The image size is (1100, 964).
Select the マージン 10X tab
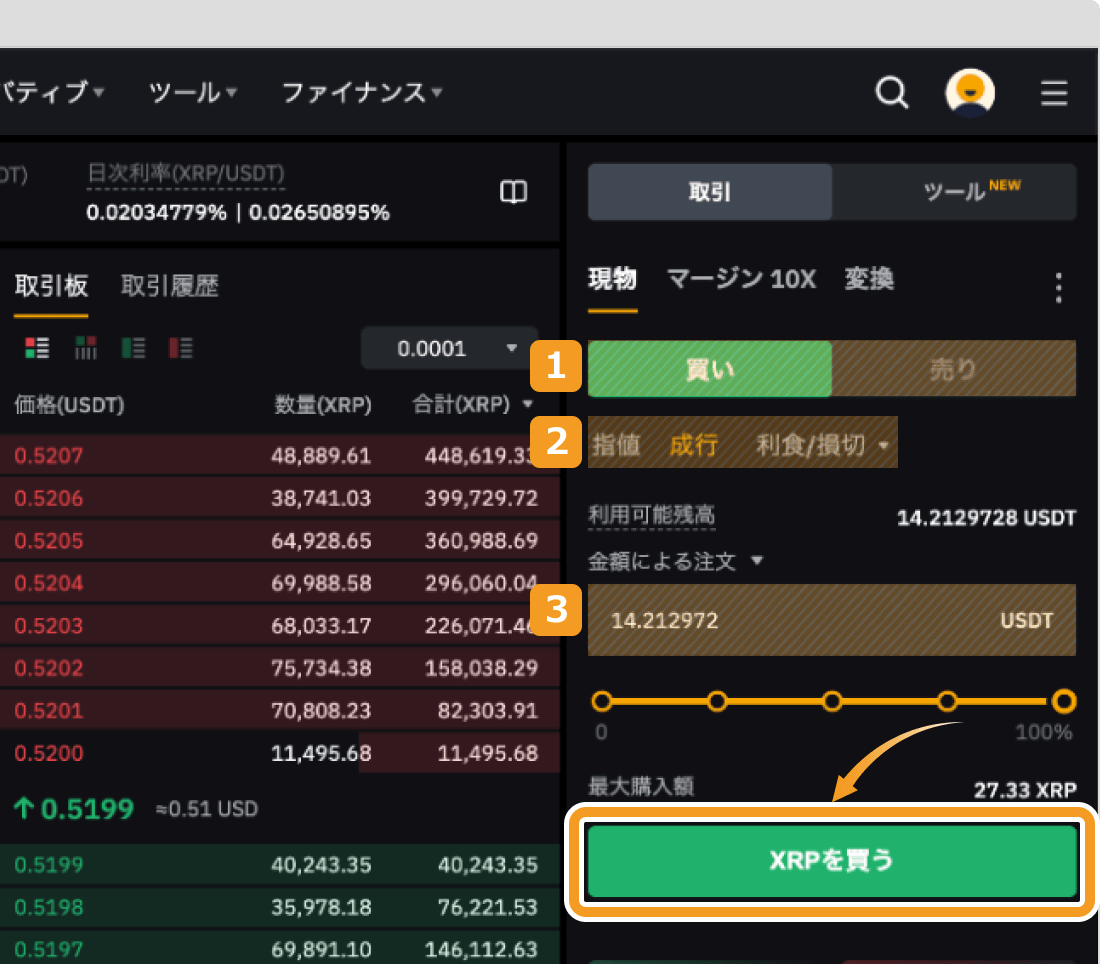pos(741,279)
